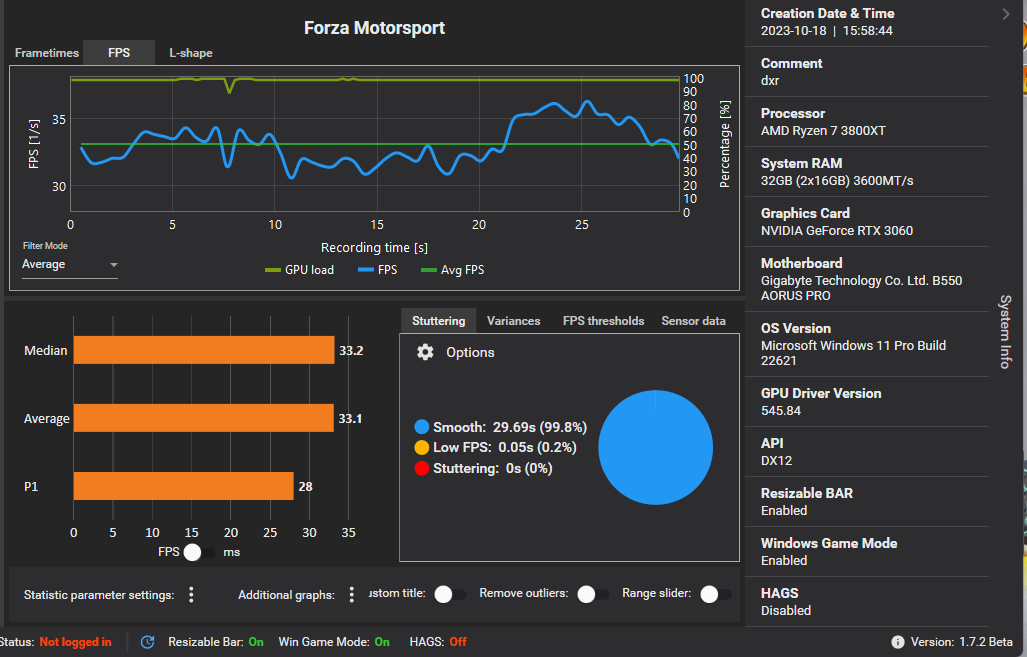The height and width of the screenshot is (657, 1027).
Task: Click Creation date '2023-10-18 | 15:58:44'
Action: coord(827,31)
